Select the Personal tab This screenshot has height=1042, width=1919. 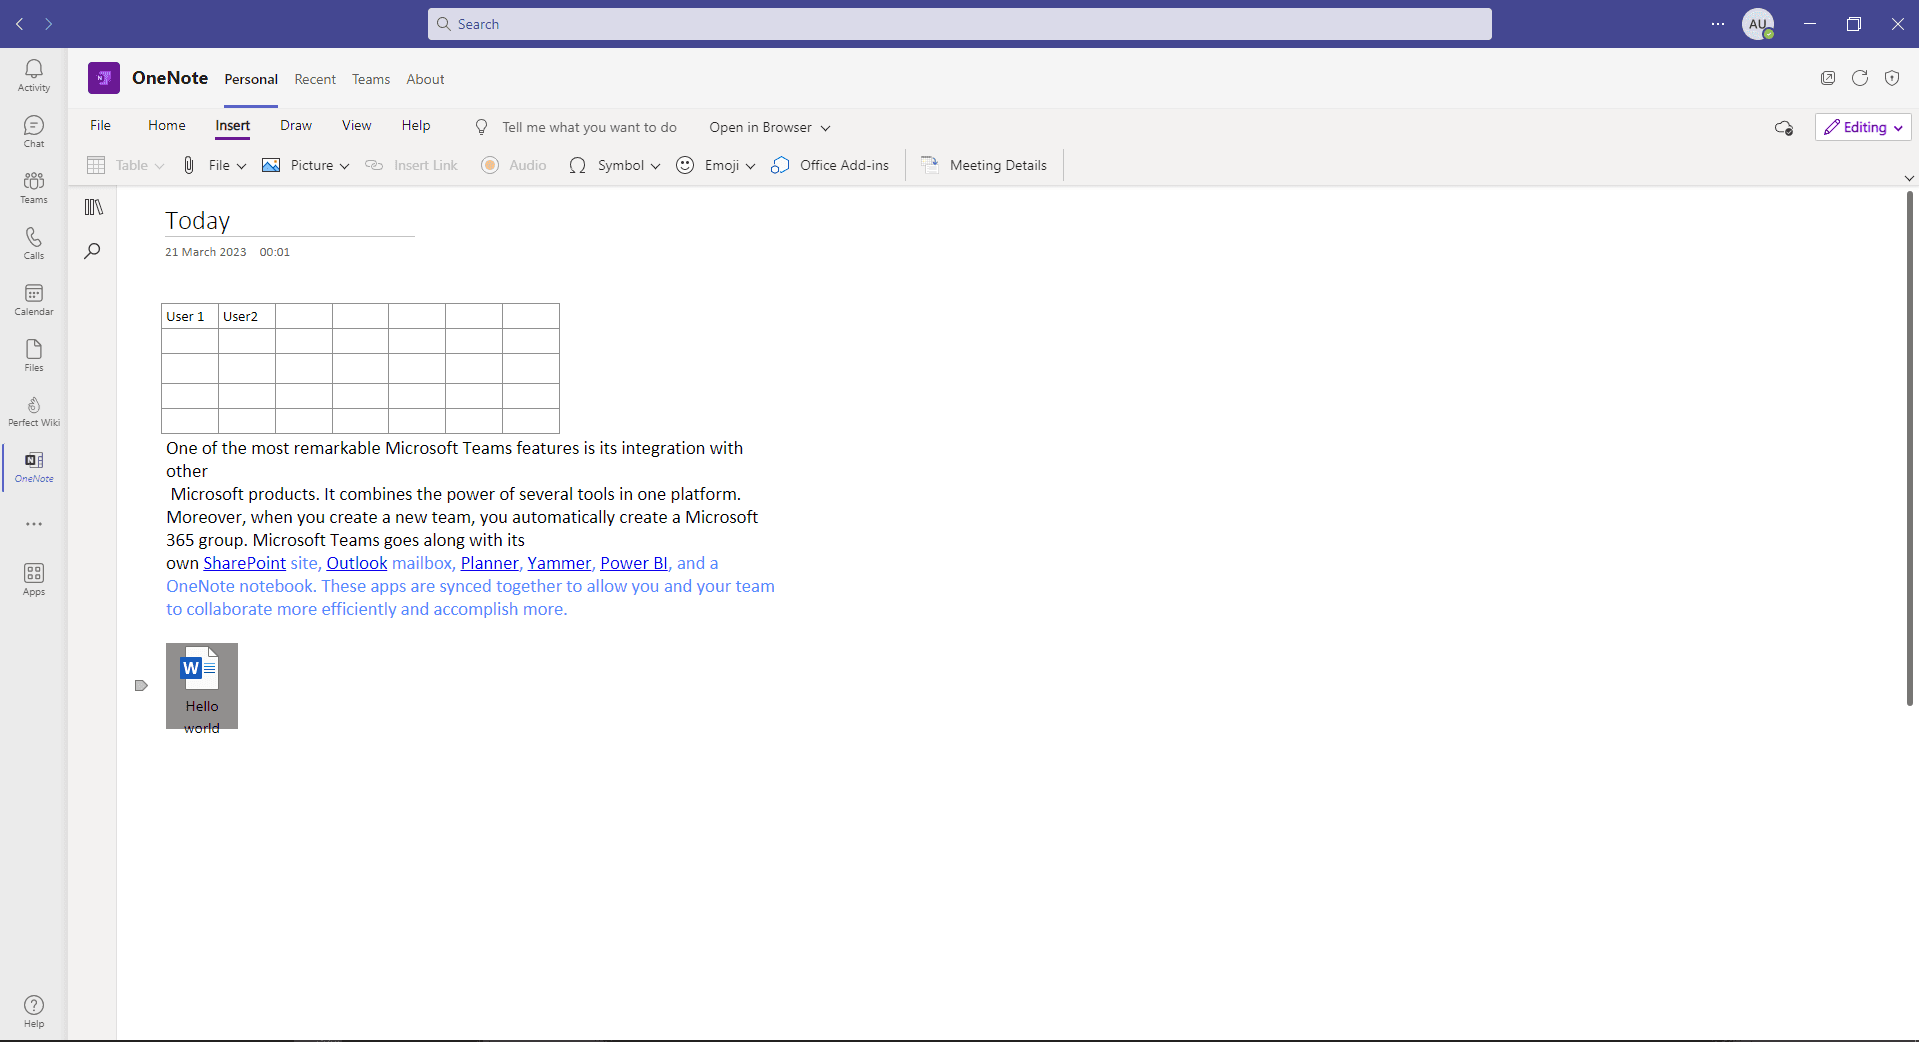pyautogui.click(x=251, y=79)
